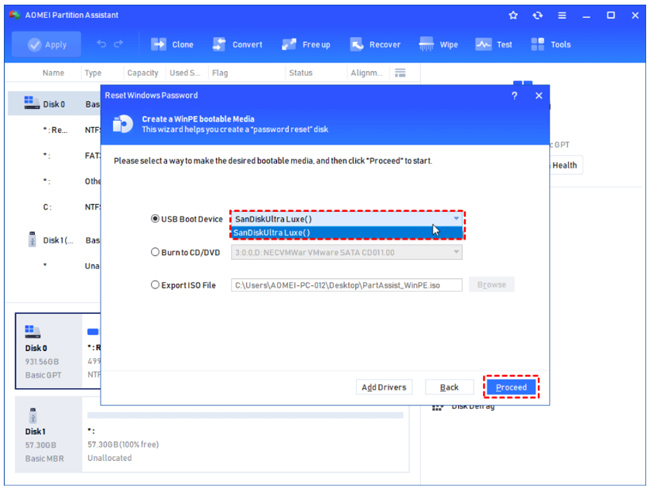Click Disk 1 unallocated 57.30GB partition bar
The height and width of the screenshot is (491, 650).
point(245,415)
